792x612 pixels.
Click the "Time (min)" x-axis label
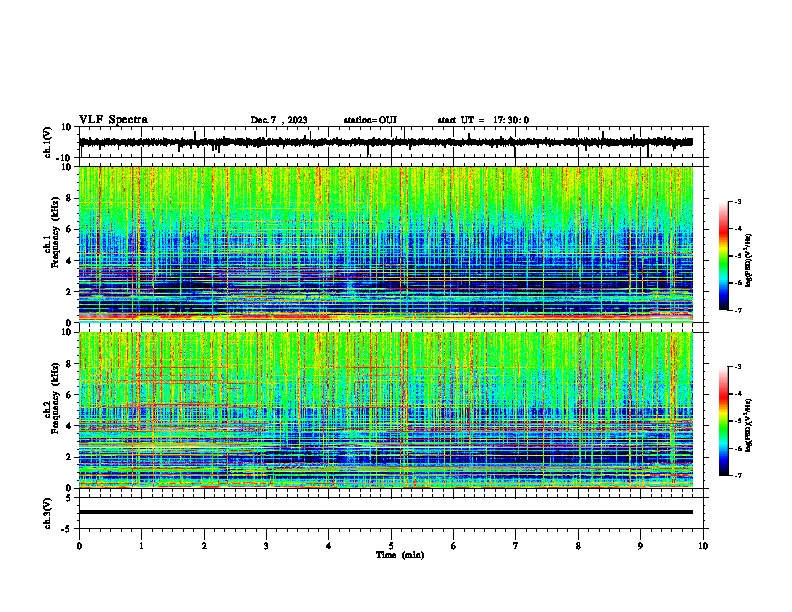(400, 555)
